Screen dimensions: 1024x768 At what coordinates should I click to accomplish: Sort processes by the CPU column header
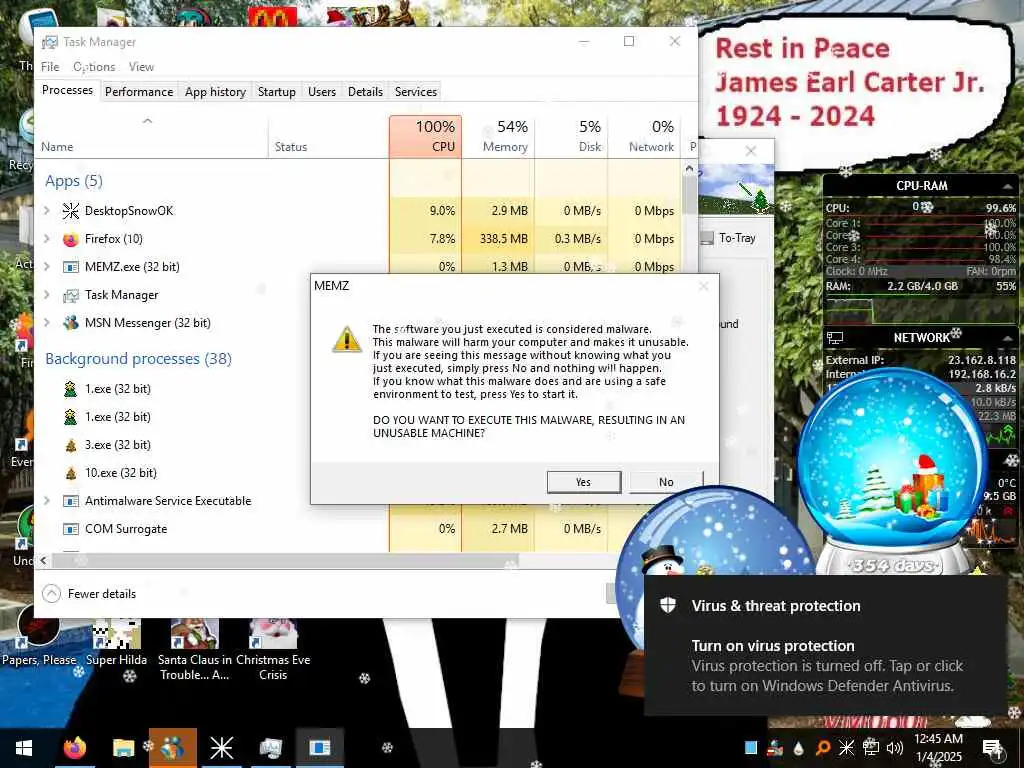(x=425, y=136)
